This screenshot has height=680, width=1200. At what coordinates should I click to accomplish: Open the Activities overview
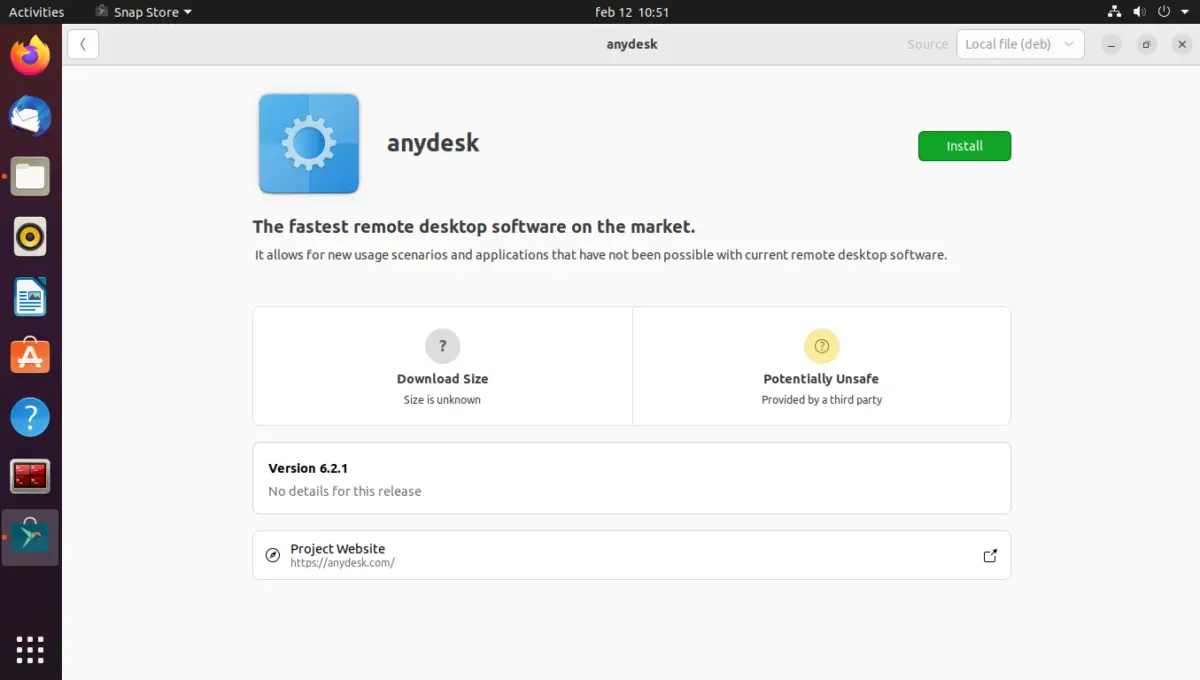click(36, 12)
